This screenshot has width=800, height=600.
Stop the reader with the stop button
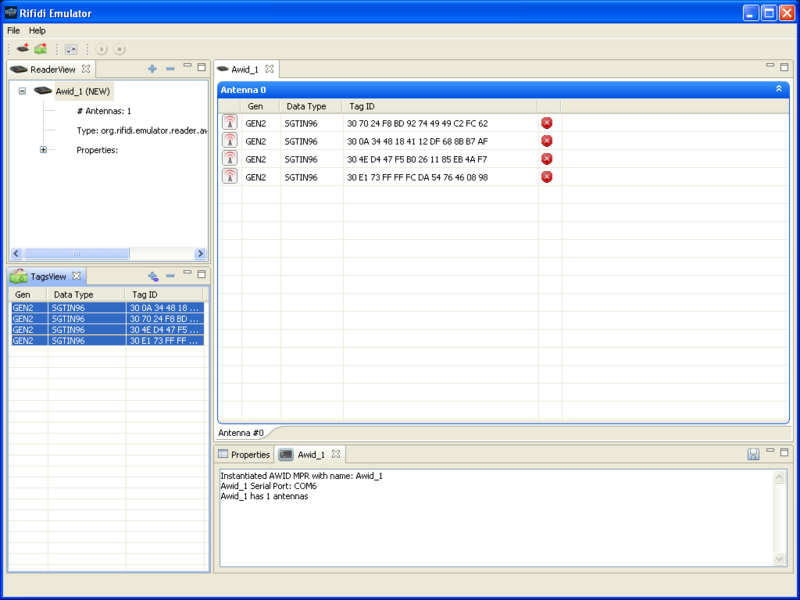click(x=119, y=49)
